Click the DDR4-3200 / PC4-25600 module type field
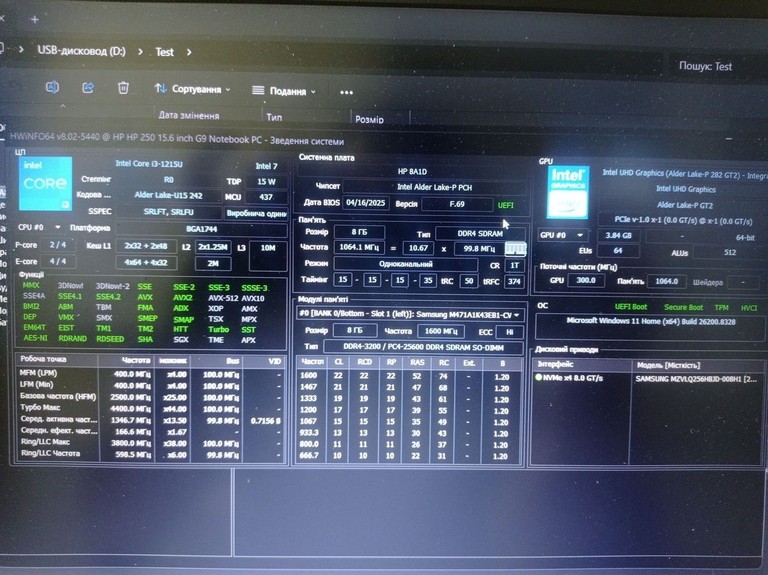The image size is (768, 575). point(424,347)
